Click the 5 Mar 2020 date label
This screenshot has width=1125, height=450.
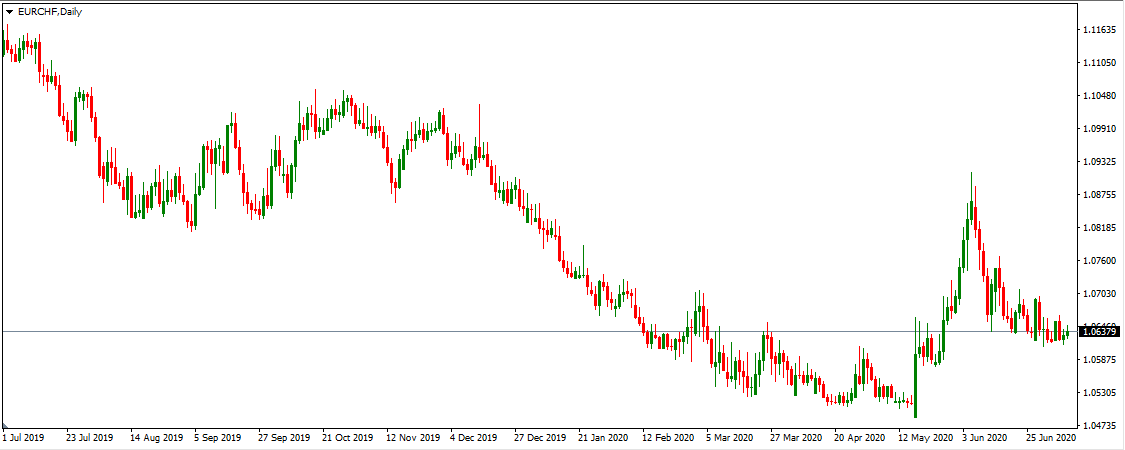[731, 437]
